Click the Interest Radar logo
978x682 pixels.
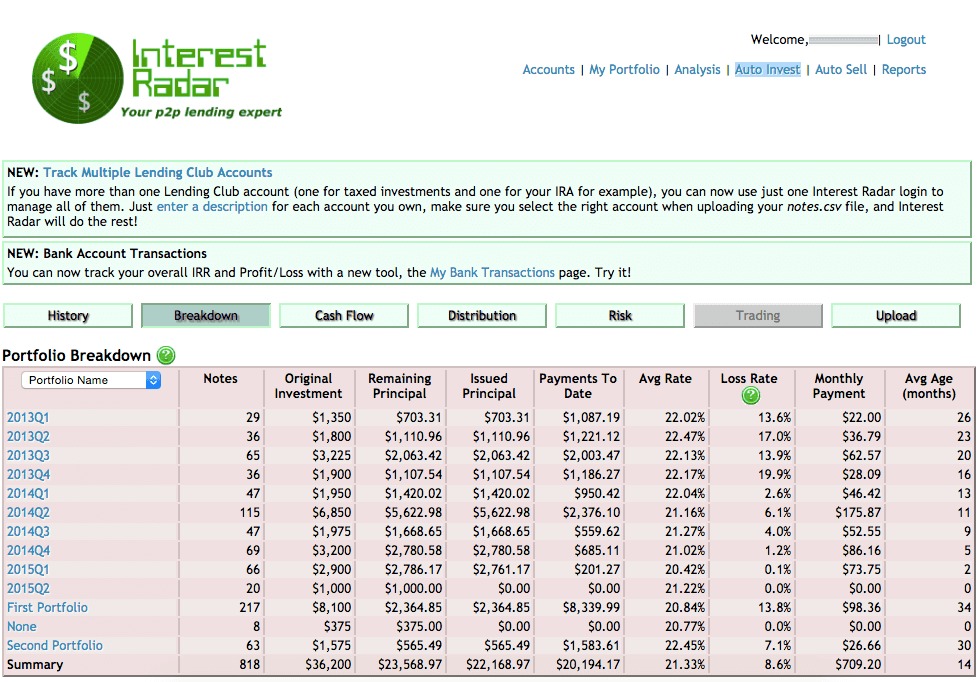click(x=155, y=77)
